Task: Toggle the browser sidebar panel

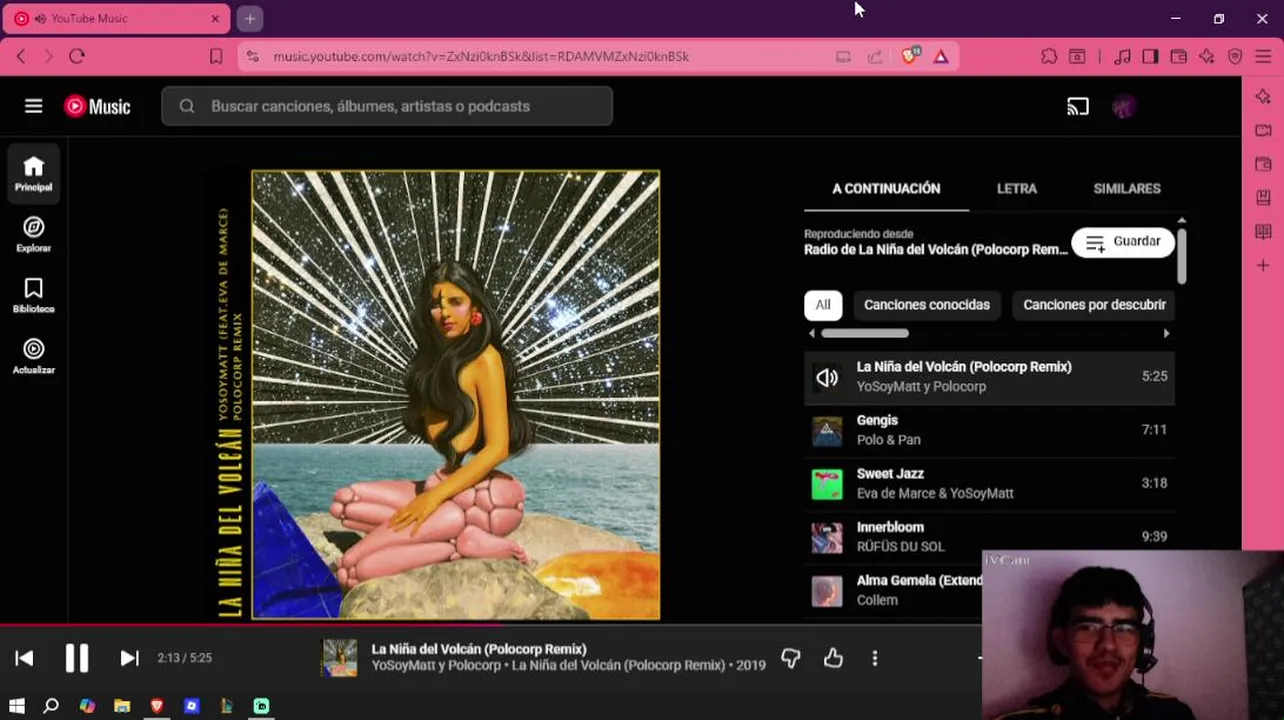Action: [1150, 57]
